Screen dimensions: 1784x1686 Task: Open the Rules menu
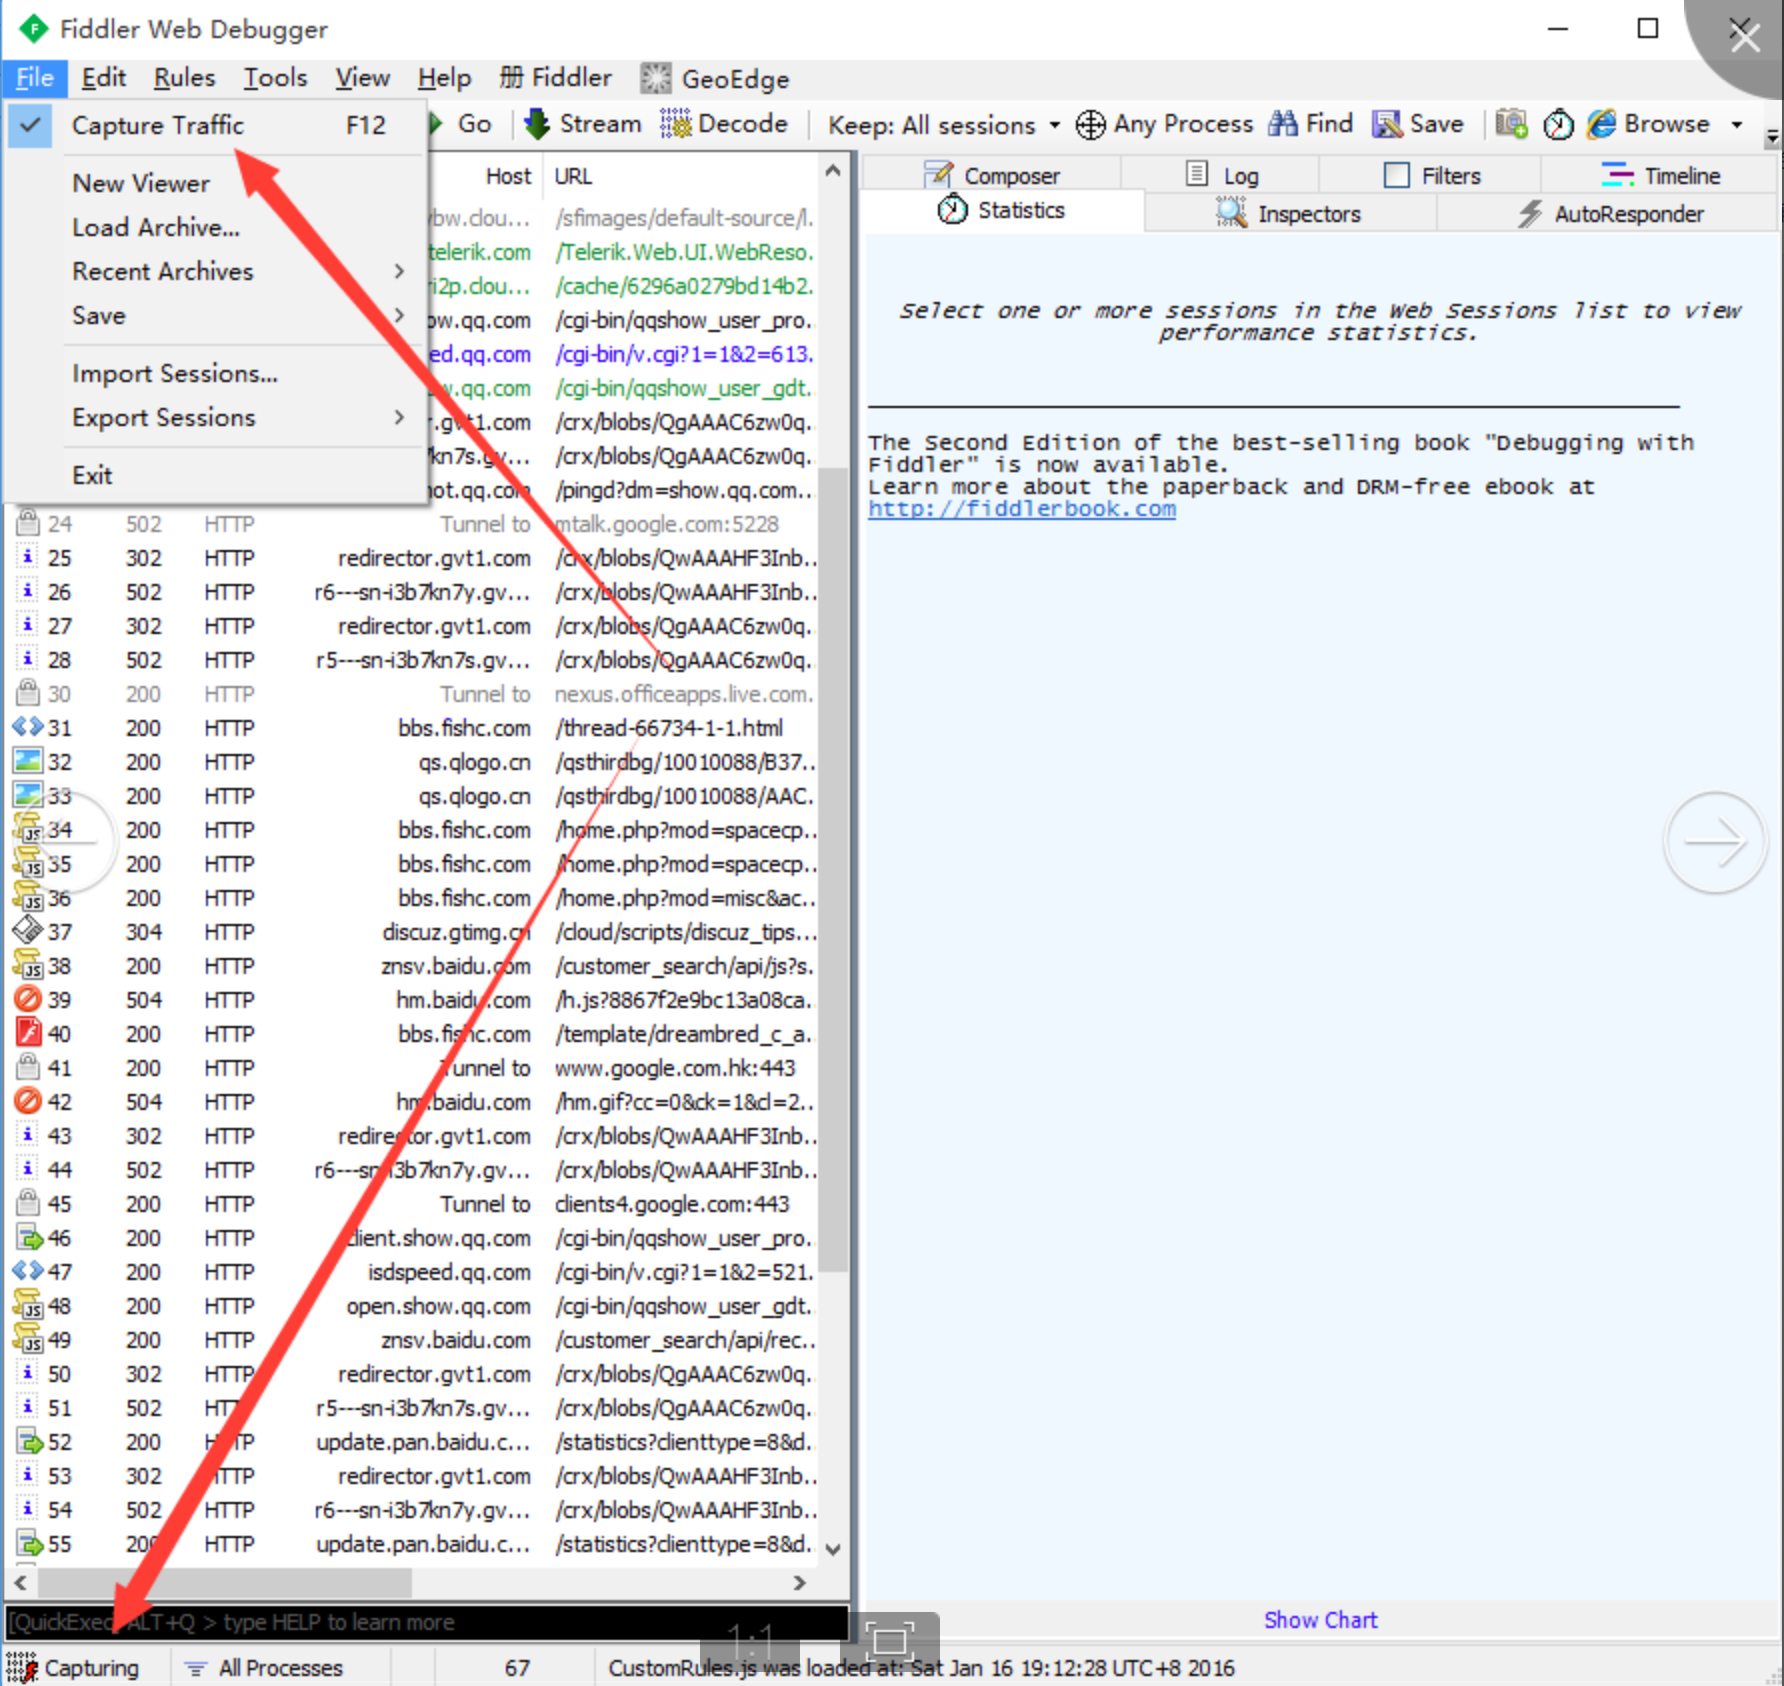184,78
